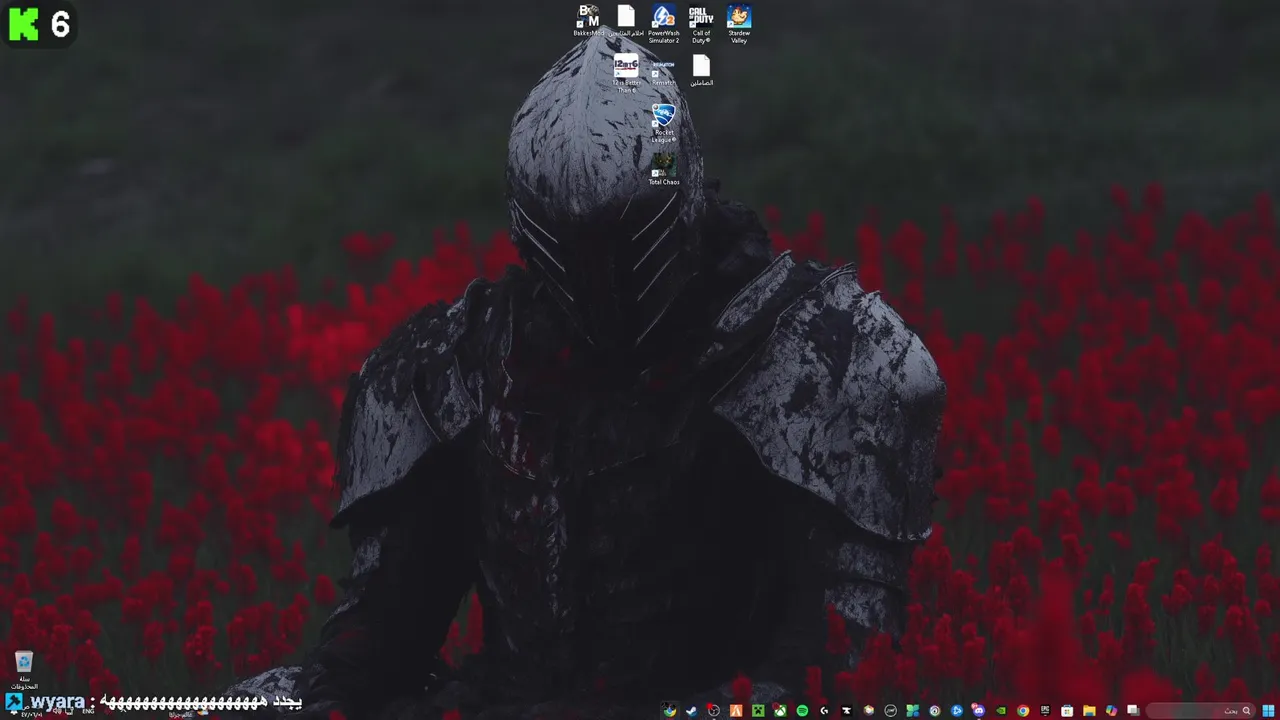The width and height of the screenshot is (1280, 720).
Task: Open Google Chrome next to Epic Games
Action: tap(1022, 711)
